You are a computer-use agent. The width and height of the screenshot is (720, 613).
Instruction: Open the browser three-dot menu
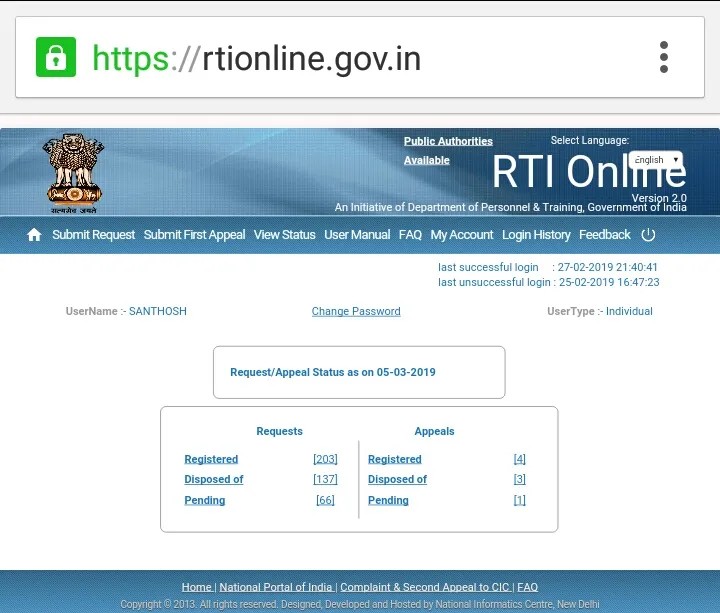coord(664,57)
